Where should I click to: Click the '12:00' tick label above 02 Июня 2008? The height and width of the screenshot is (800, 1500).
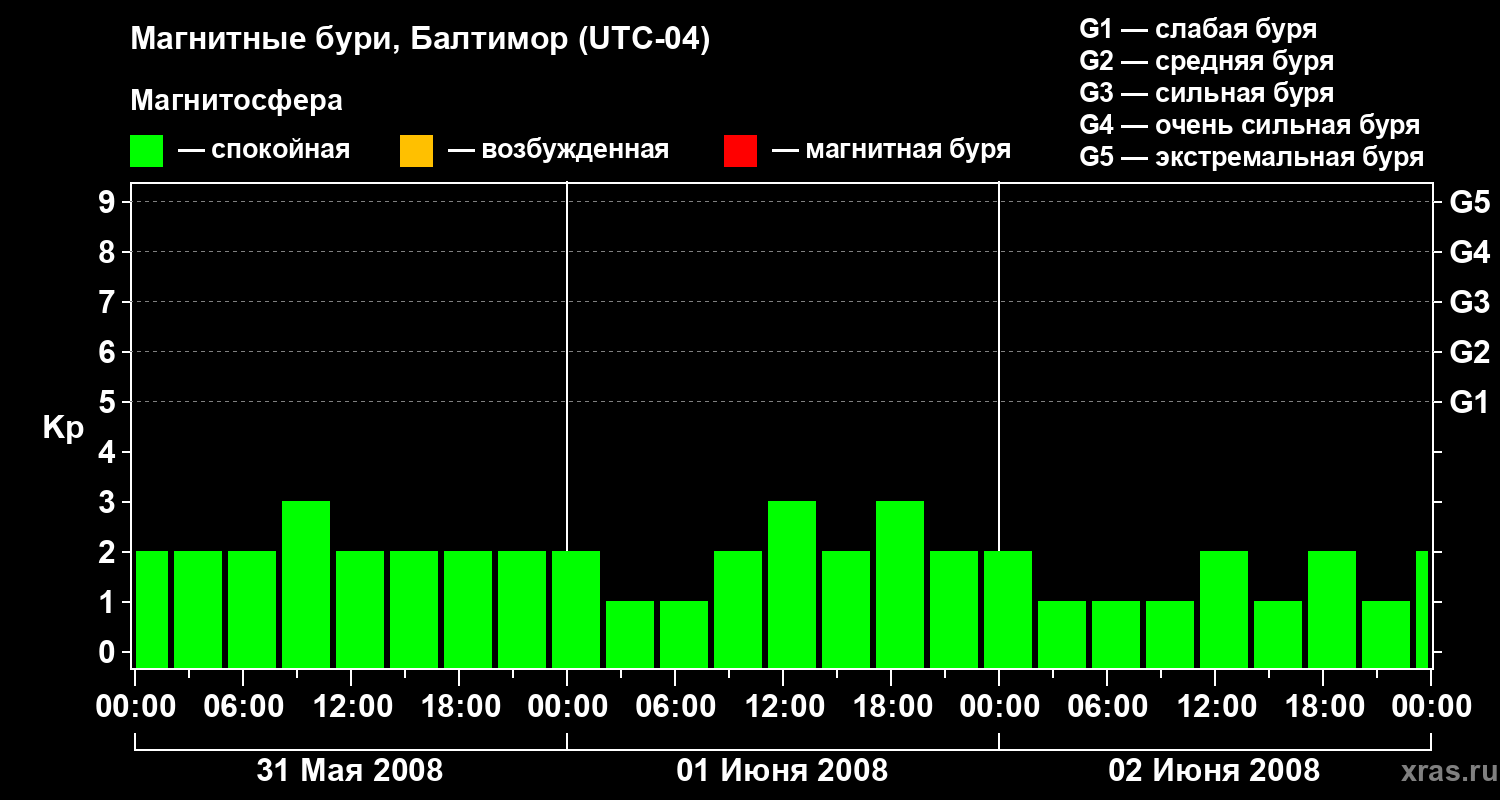pos(1215,707)
